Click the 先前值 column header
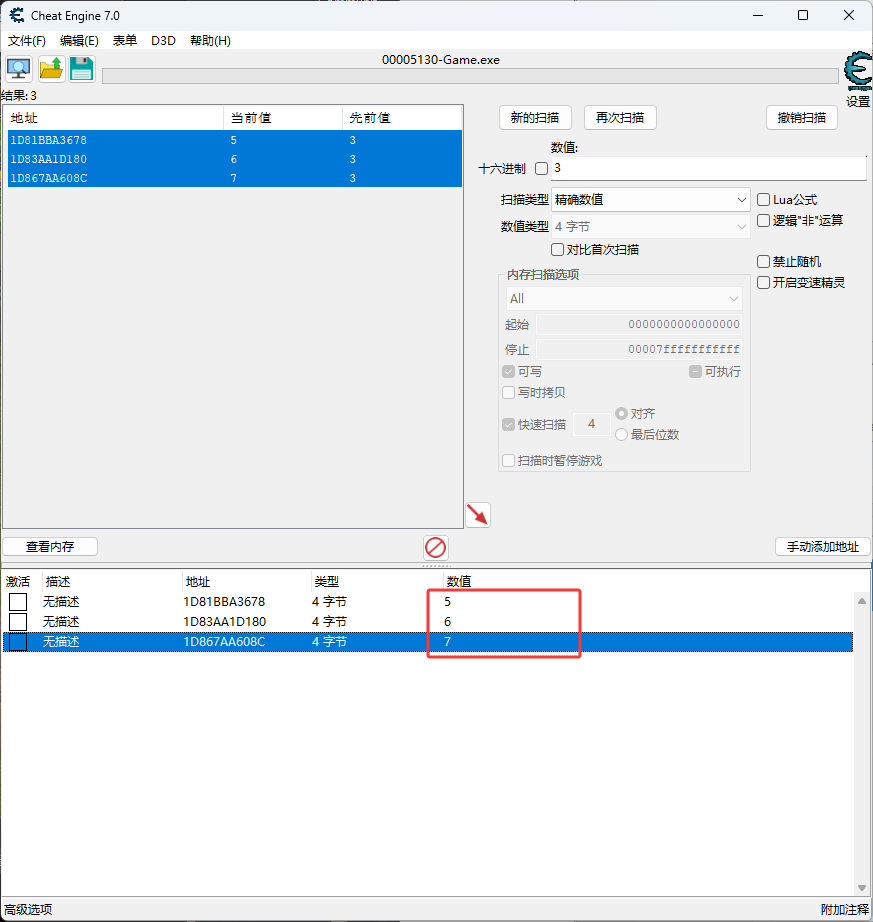This screenshot has height=922, width=873. (x=402, y=118)
